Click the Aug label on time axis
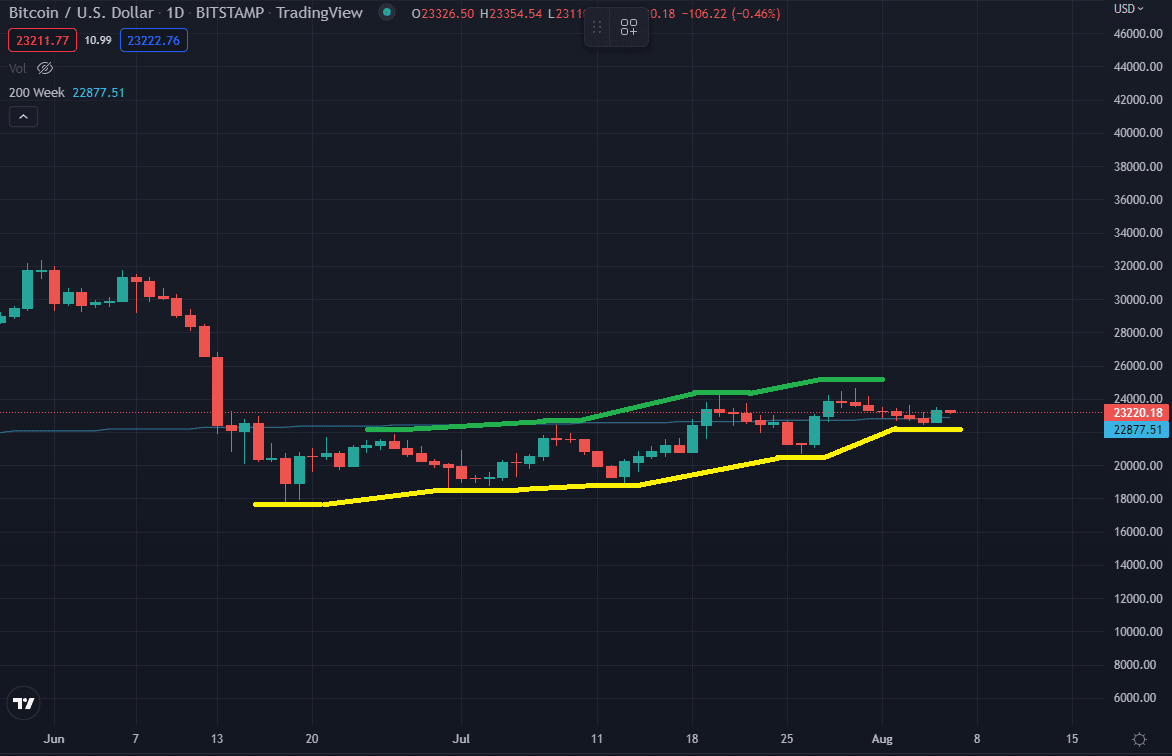 [882, 739]
